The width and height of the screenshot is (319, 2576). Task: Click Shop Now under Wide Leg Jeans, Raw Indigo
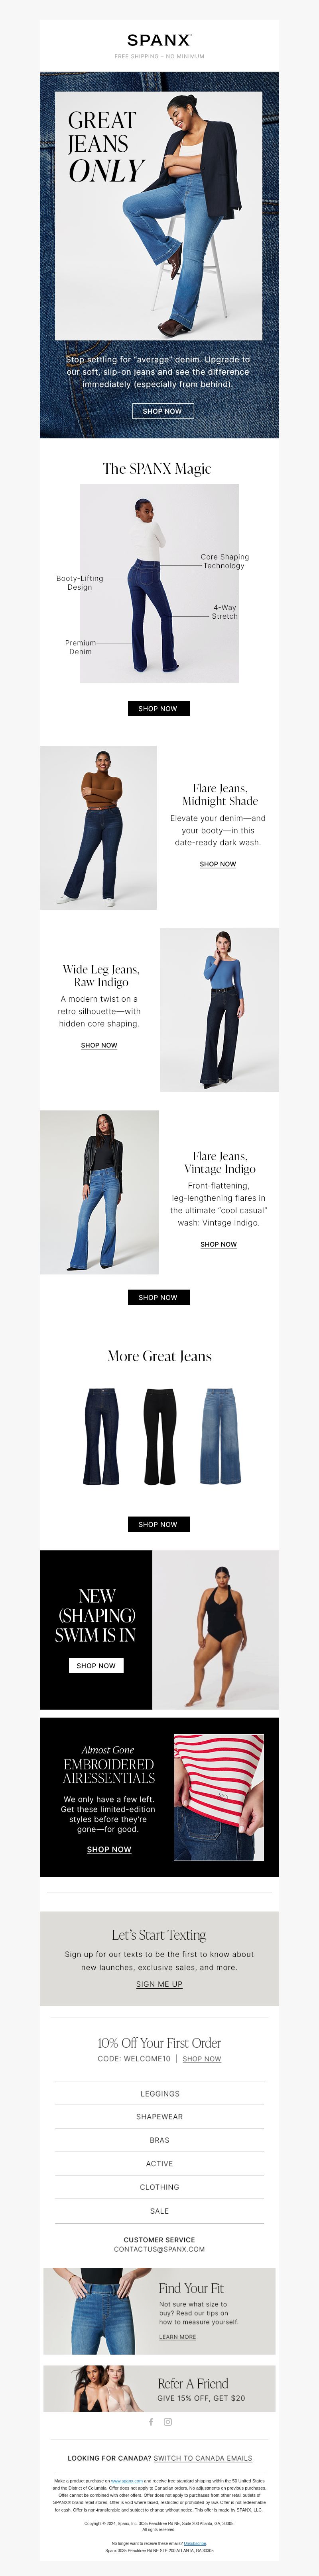click(99, 1045)
